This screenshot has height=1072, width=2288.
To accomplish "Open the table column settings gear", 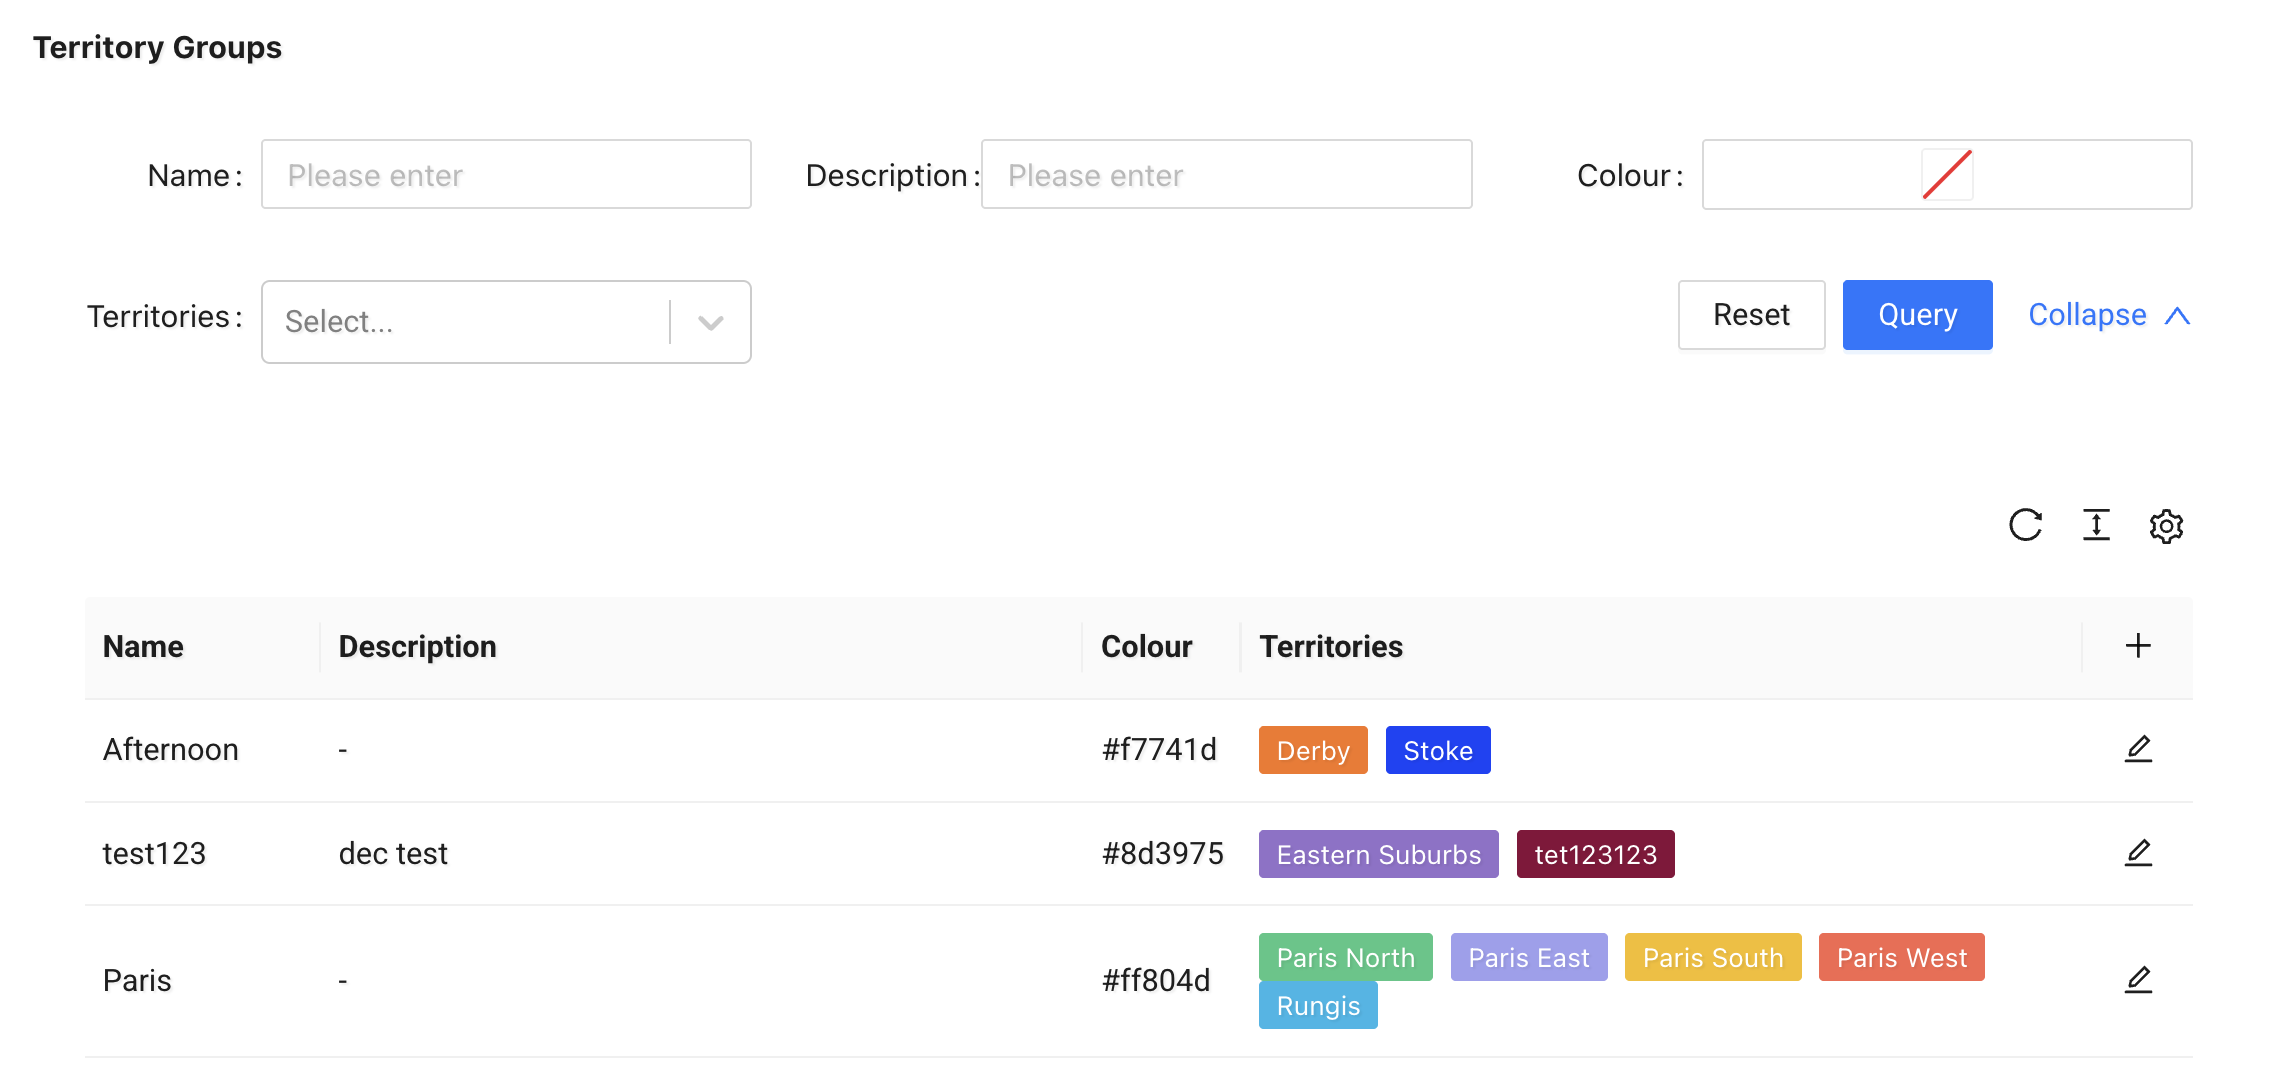I will [2166, 525].
